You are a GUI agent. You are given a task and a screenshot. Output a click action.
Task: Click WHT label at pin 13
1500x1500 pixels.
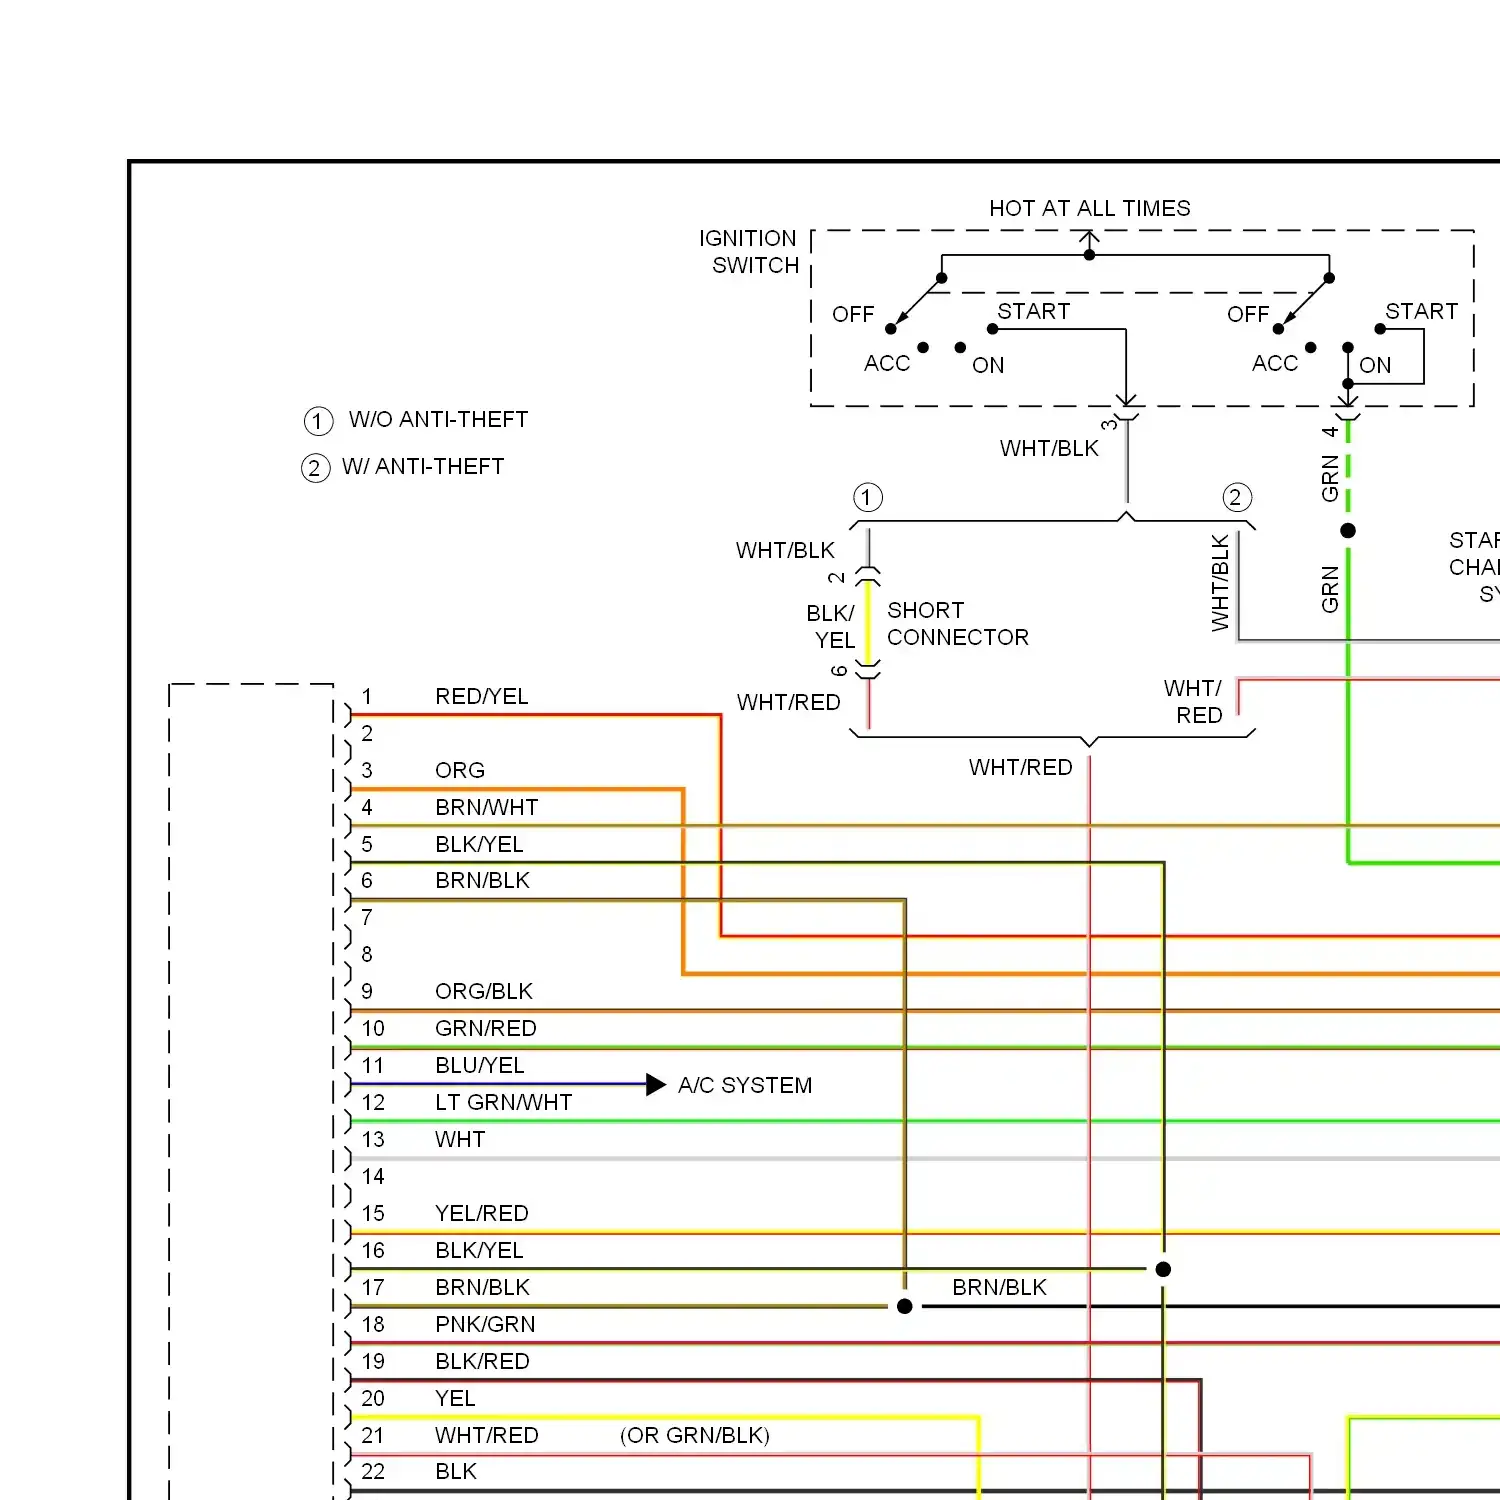point(460,1140)
